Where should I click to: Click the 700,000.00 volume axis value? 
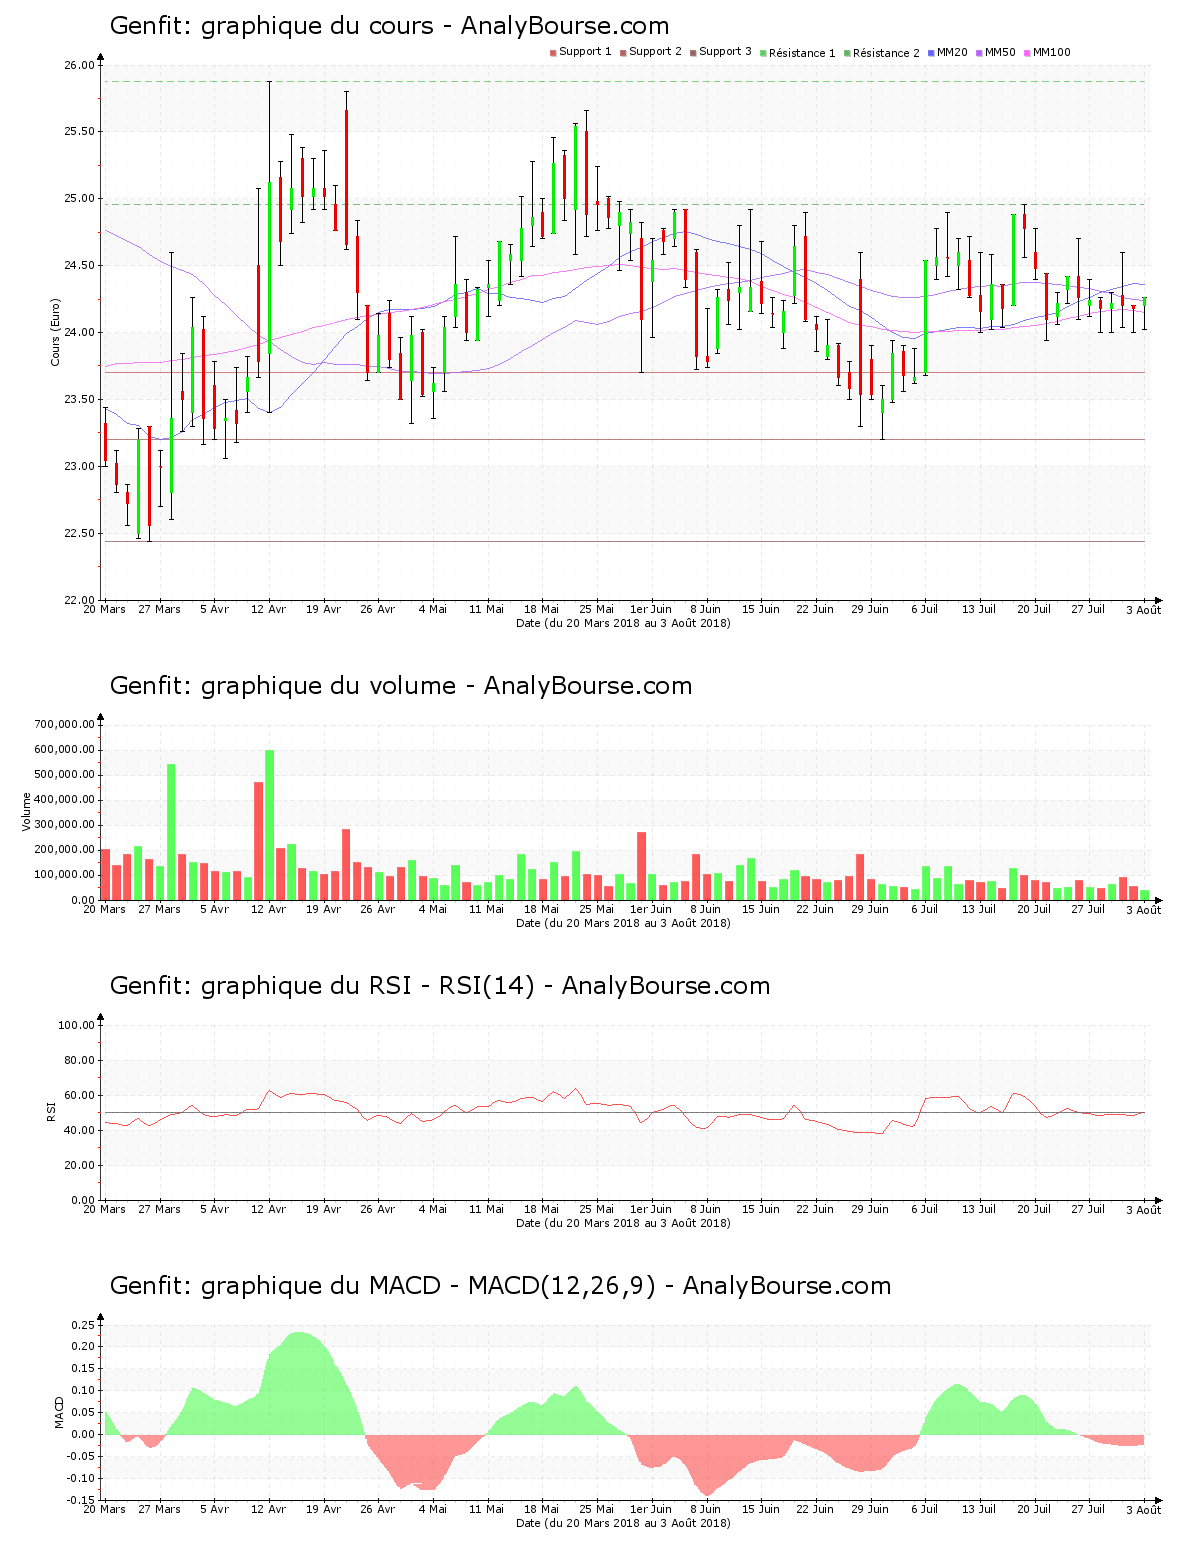(x=65, y=724)
